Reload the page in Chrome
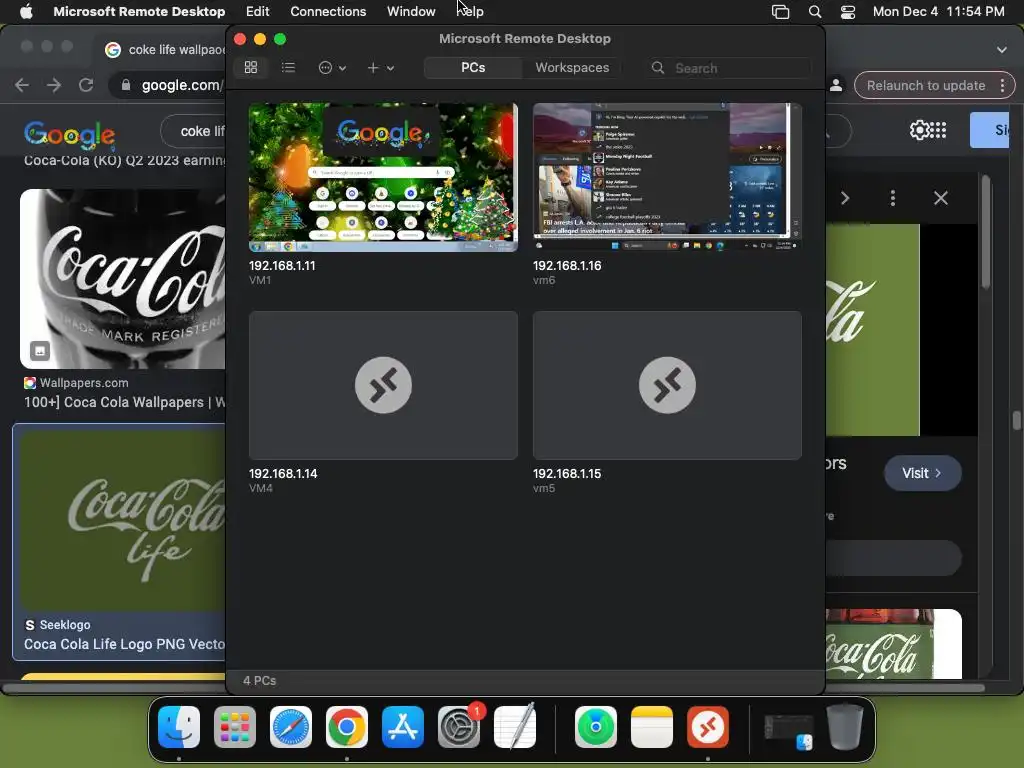Screen dimensions: 1024x768 point(86,85)
